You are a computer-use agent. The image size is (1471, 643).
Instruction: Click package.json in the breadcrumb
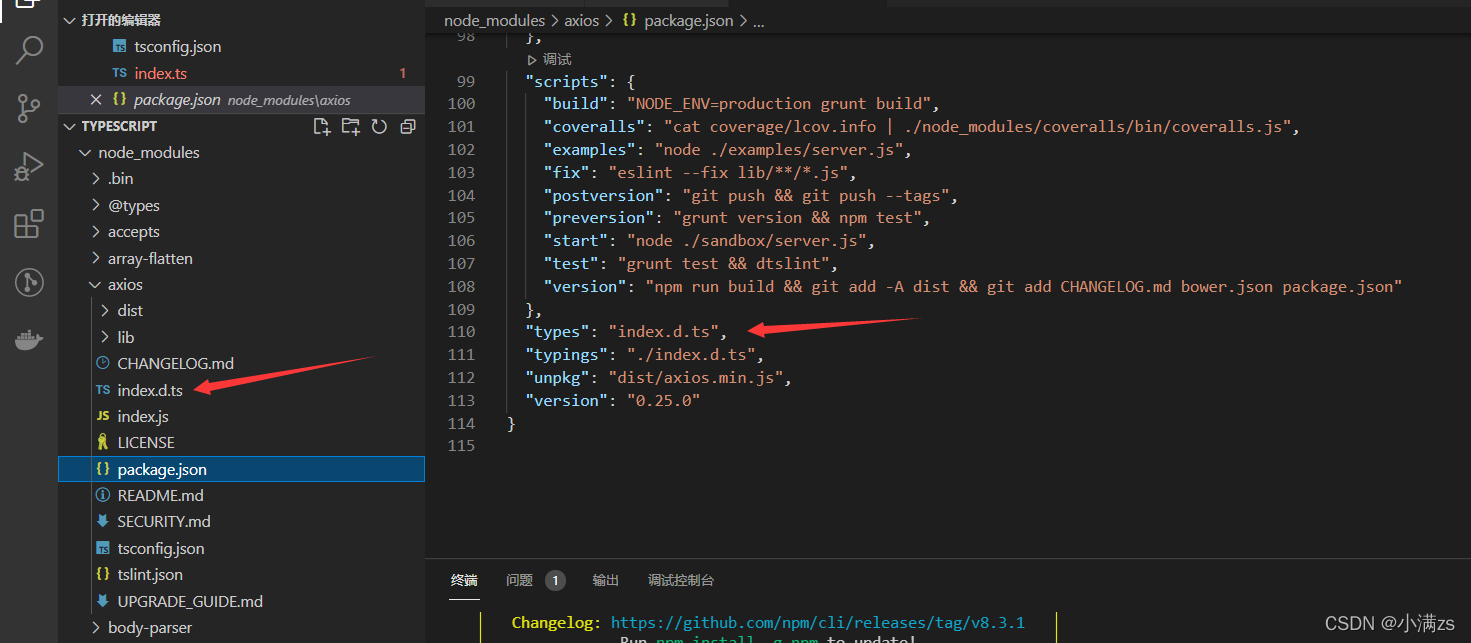tap(689, 20)
